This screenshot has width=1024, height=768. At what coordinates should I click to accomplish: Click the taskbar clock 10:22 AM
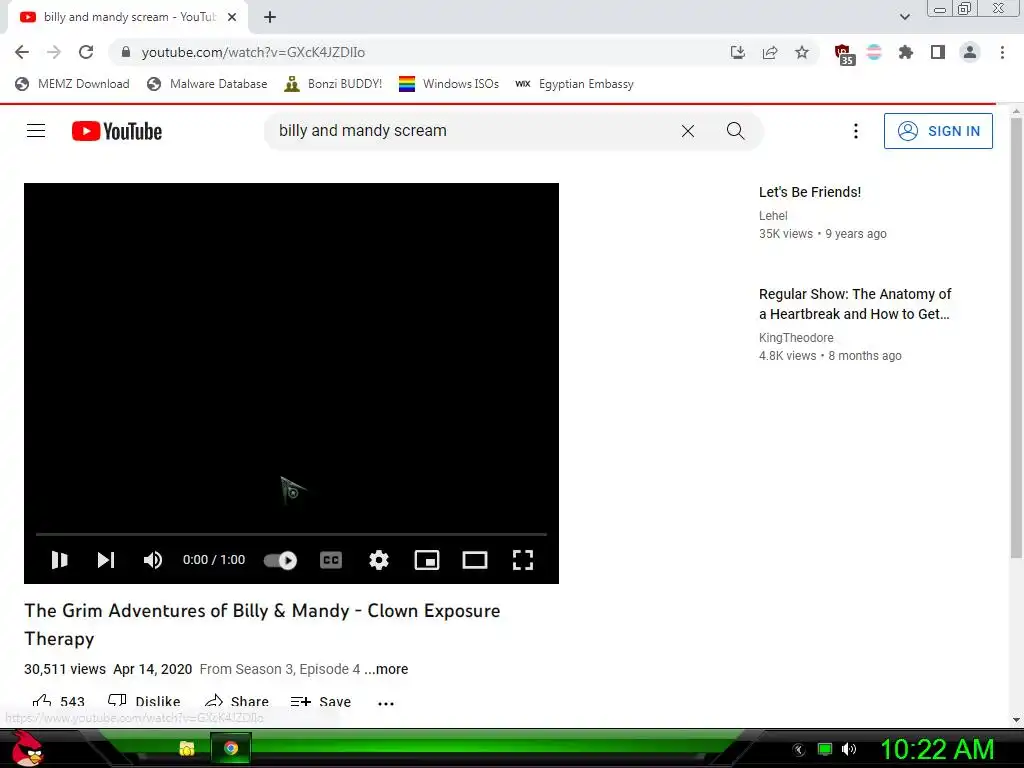click(938, 749)
